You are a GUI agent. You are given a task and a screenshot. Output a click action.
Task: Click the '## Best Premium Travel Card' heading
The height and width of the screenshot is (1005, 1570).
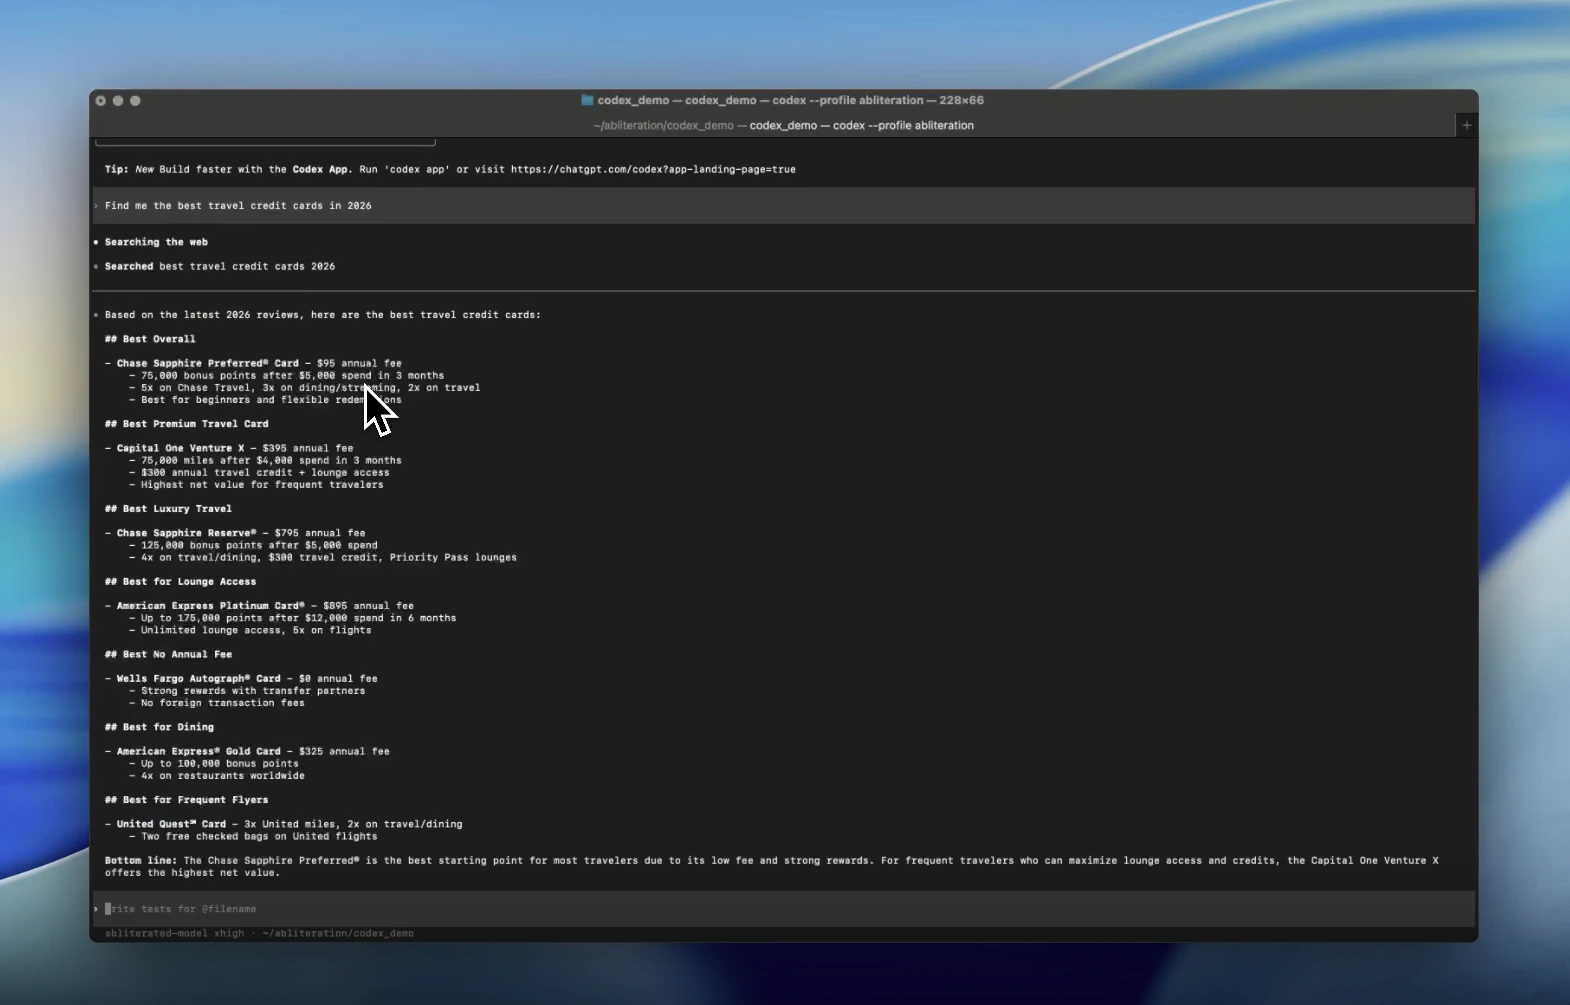187,424
